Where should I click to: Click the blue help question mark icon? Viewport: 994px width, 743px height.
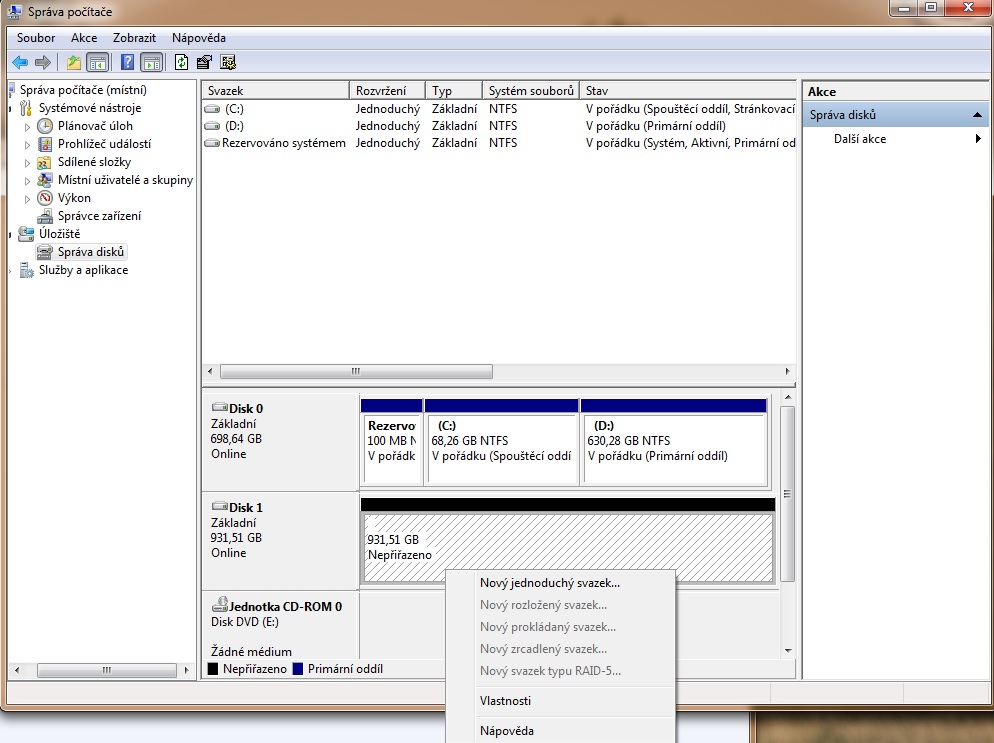[x=127, y=62]
